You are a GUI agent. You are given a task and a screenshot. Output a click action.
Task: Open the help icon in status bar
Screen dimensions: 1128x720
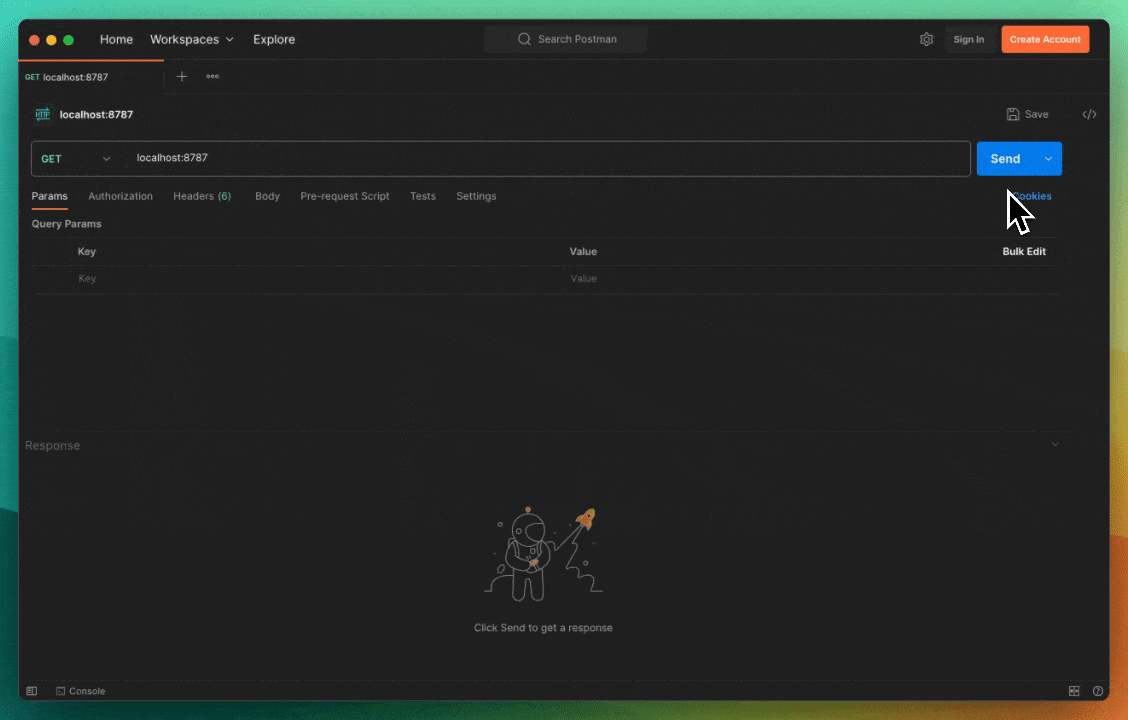1098,691
